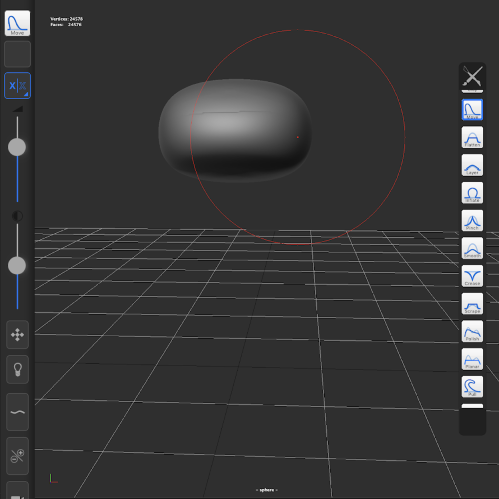Select the sphere object name label
The image size is (499, 499).
(267, 490)
